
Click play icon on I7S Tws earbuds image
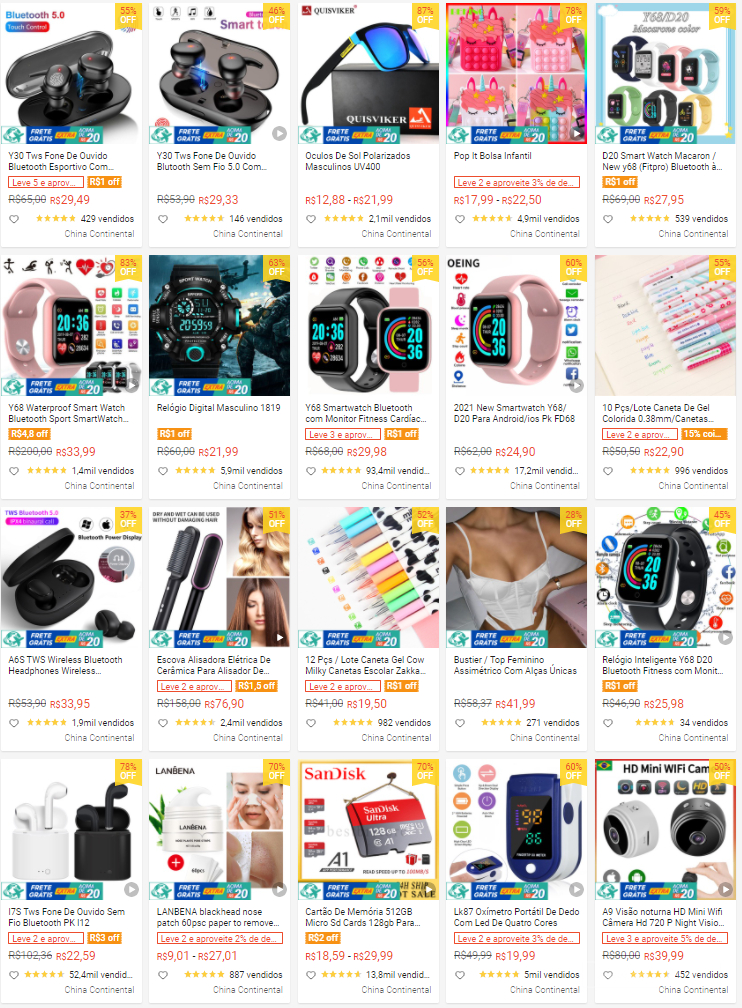tap(131, 889)
